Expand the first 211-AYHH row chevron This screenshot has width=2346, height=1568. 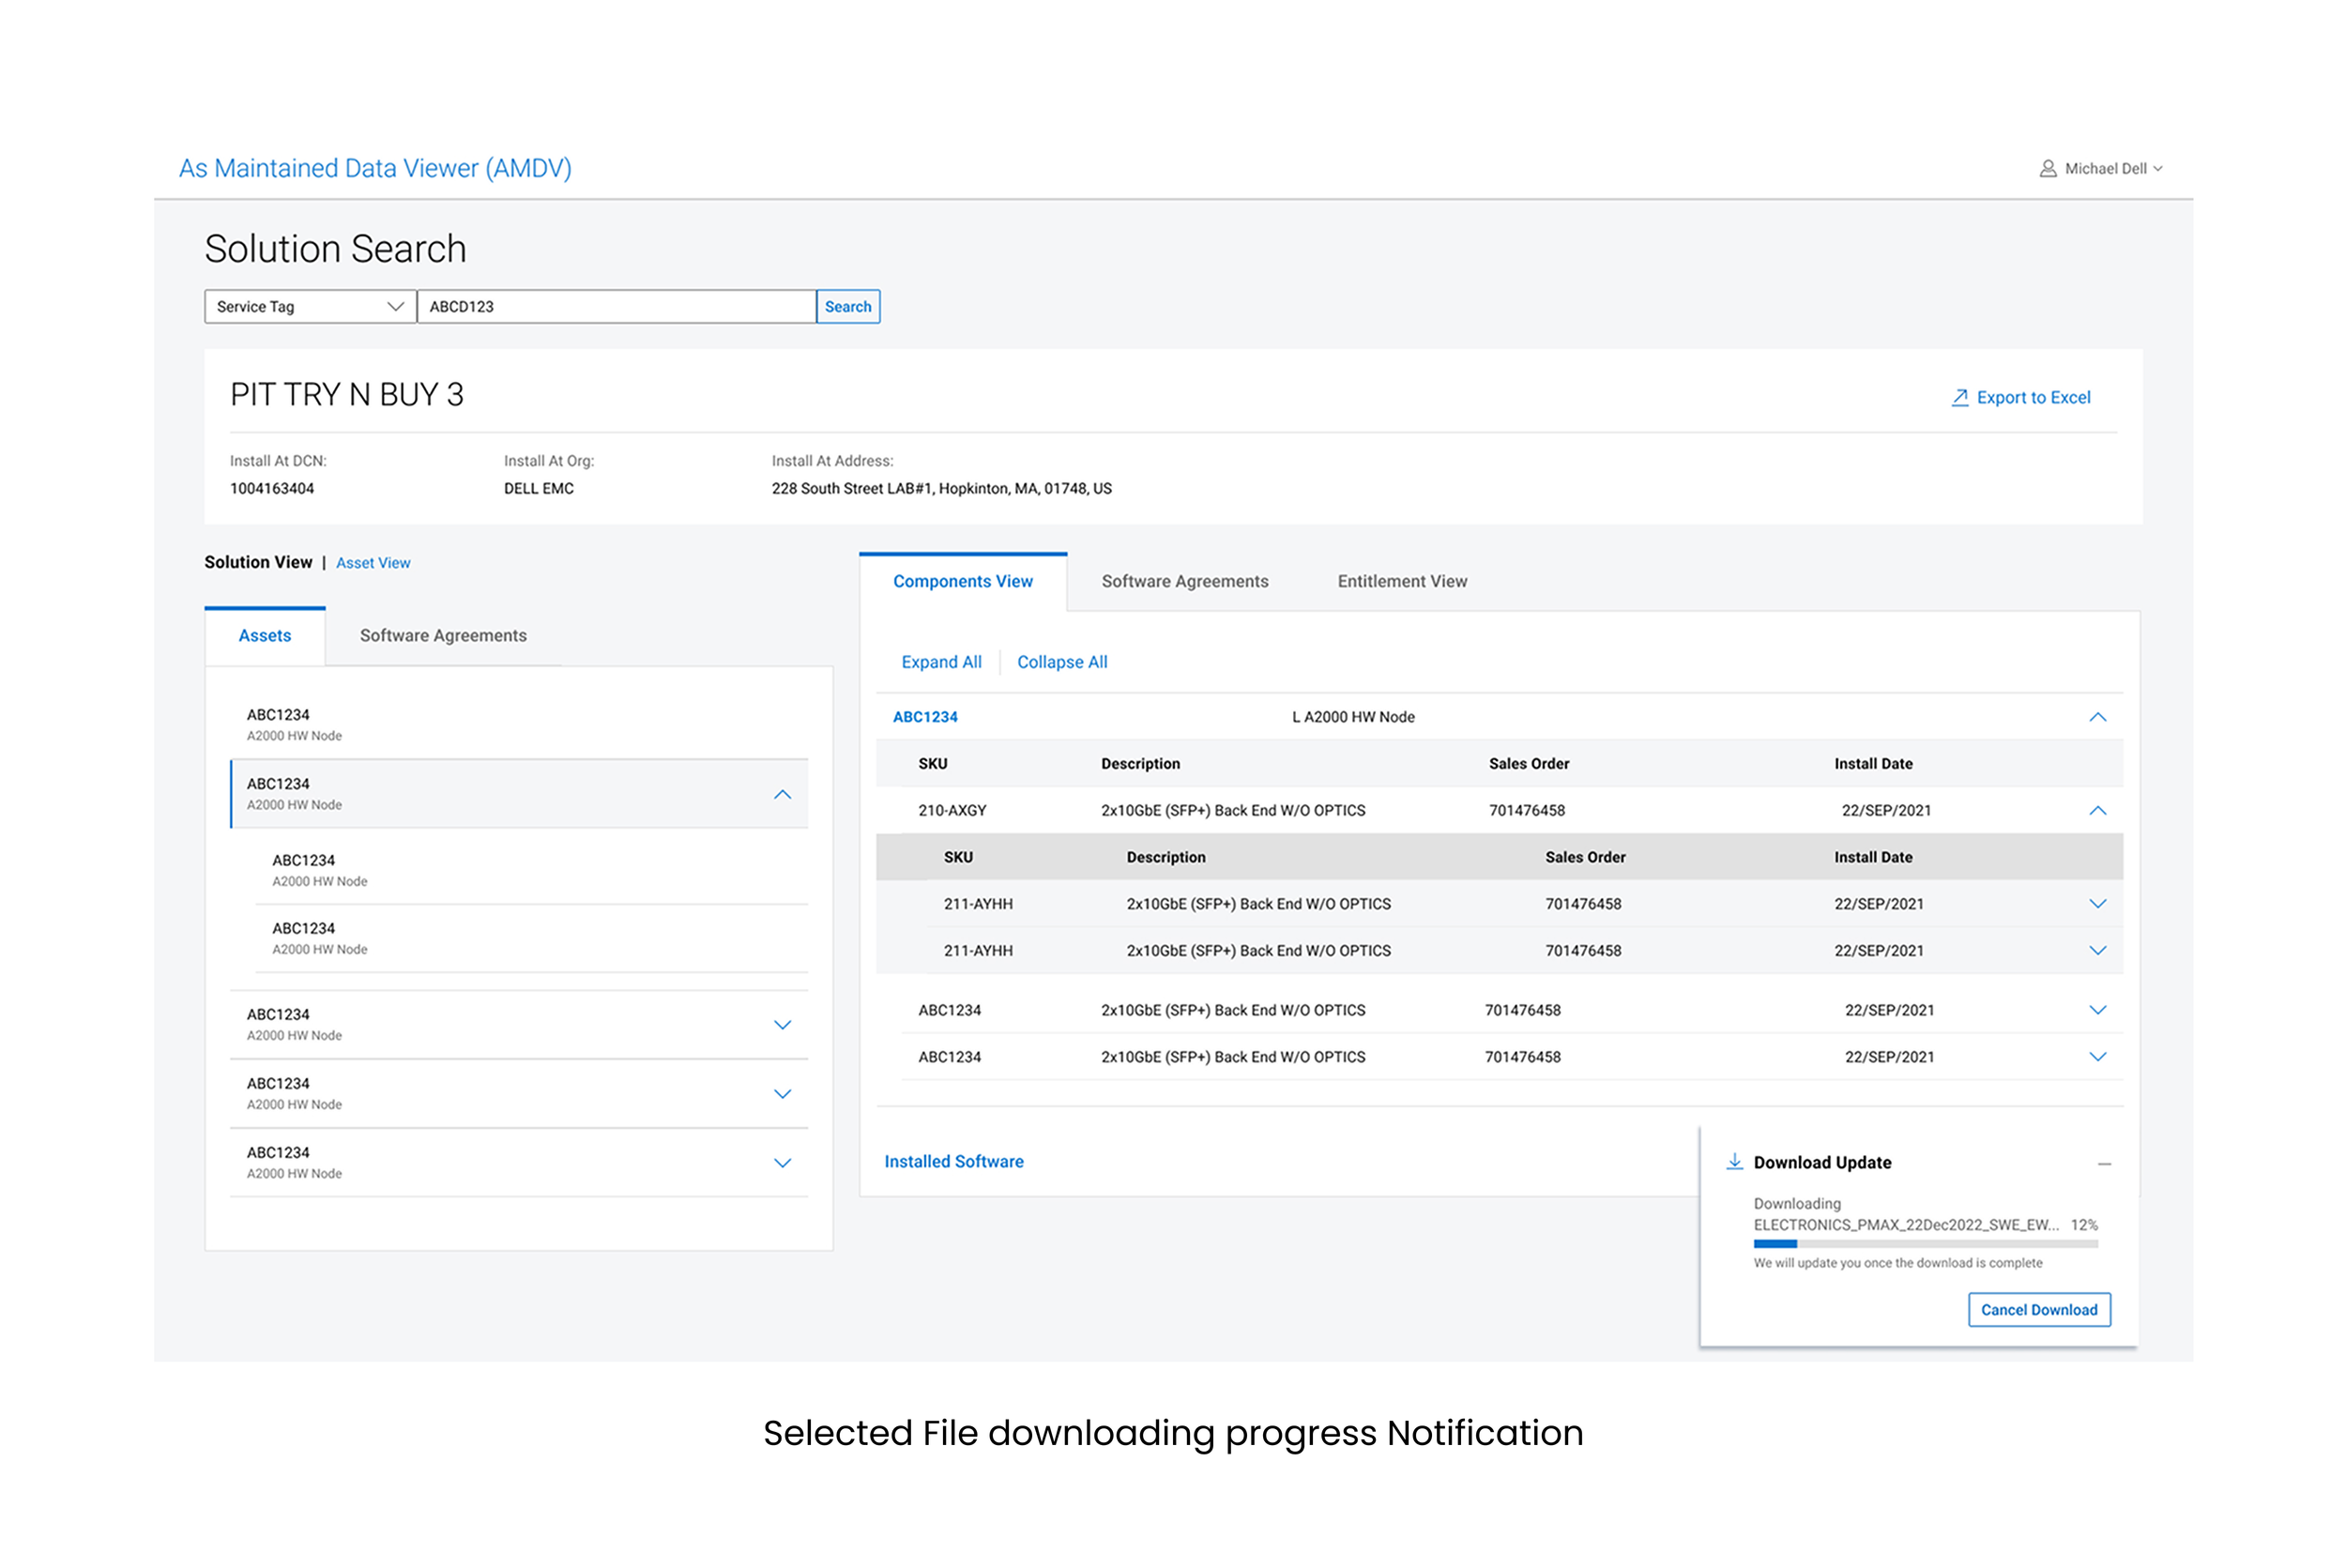coord(2098,904)
